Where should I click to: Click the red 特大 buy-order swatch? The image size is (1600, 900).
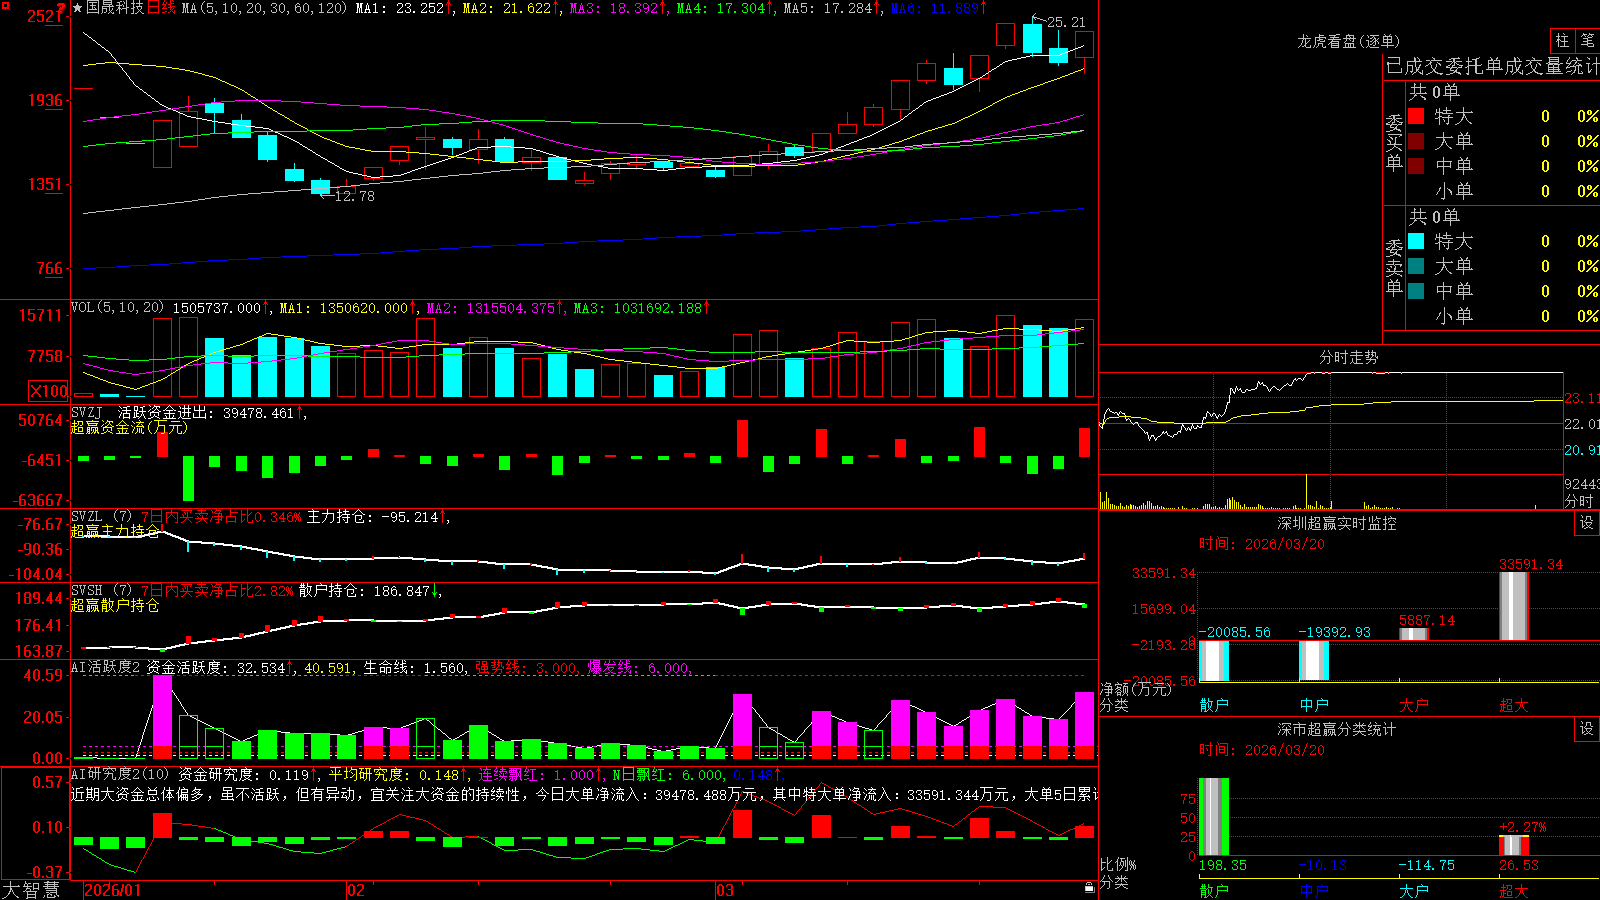point(1416,116)
